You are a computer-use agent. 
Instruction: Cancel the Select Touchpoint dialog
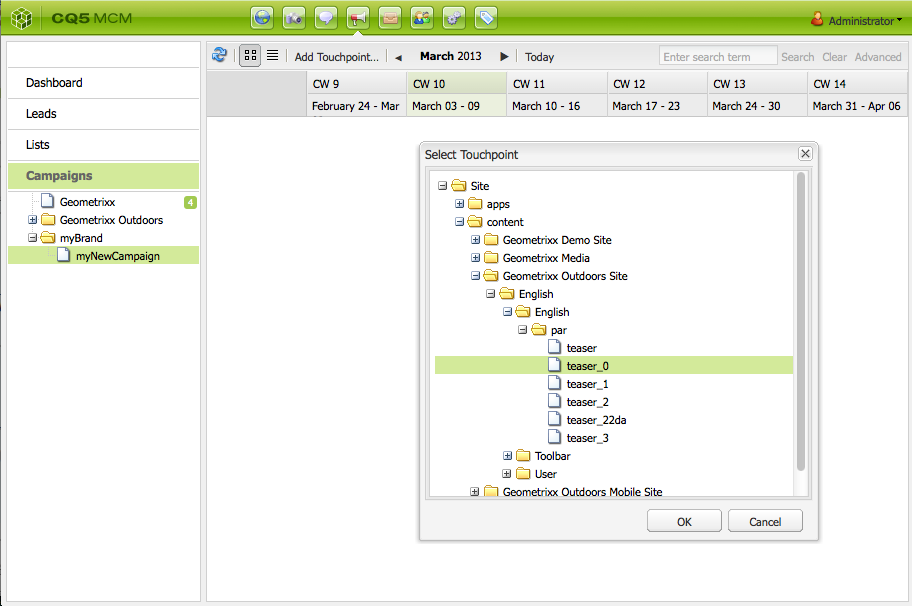point(765,521)
